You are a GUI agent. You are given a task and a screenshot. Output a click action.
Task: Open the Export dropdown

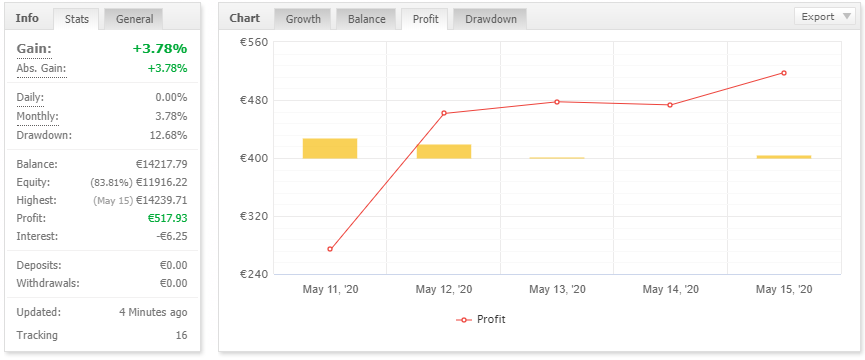coord(825,17)
